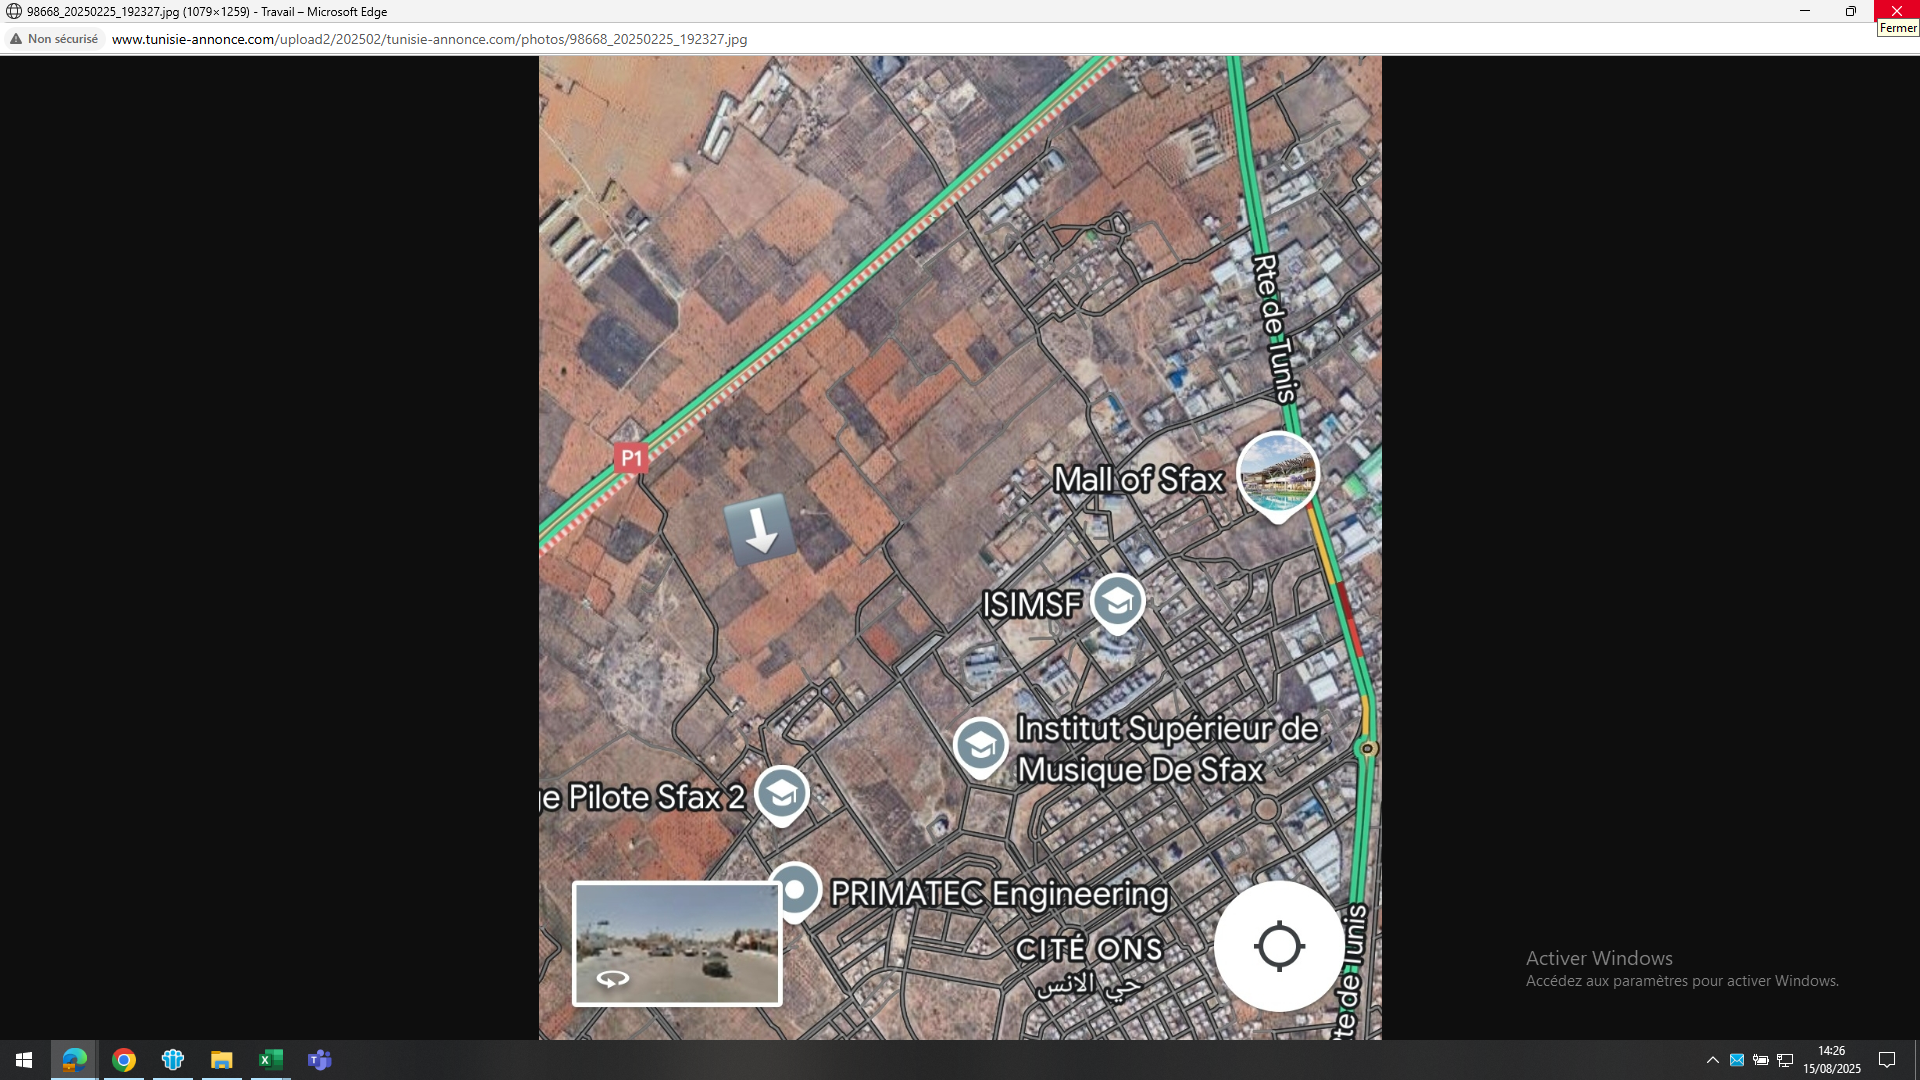Expand the hidden system tray icons
Screen dimensions: 1920x1080
coord(1712,1060)
